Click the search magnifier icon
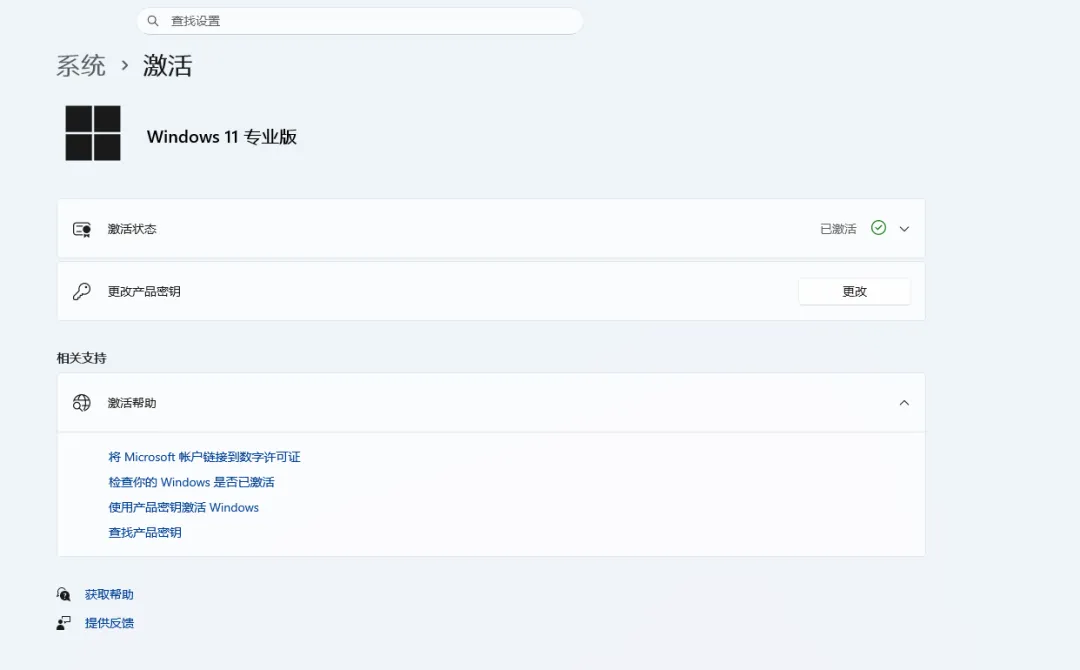Viewport: 1080px width, 670px height. [x=153, y=21]
